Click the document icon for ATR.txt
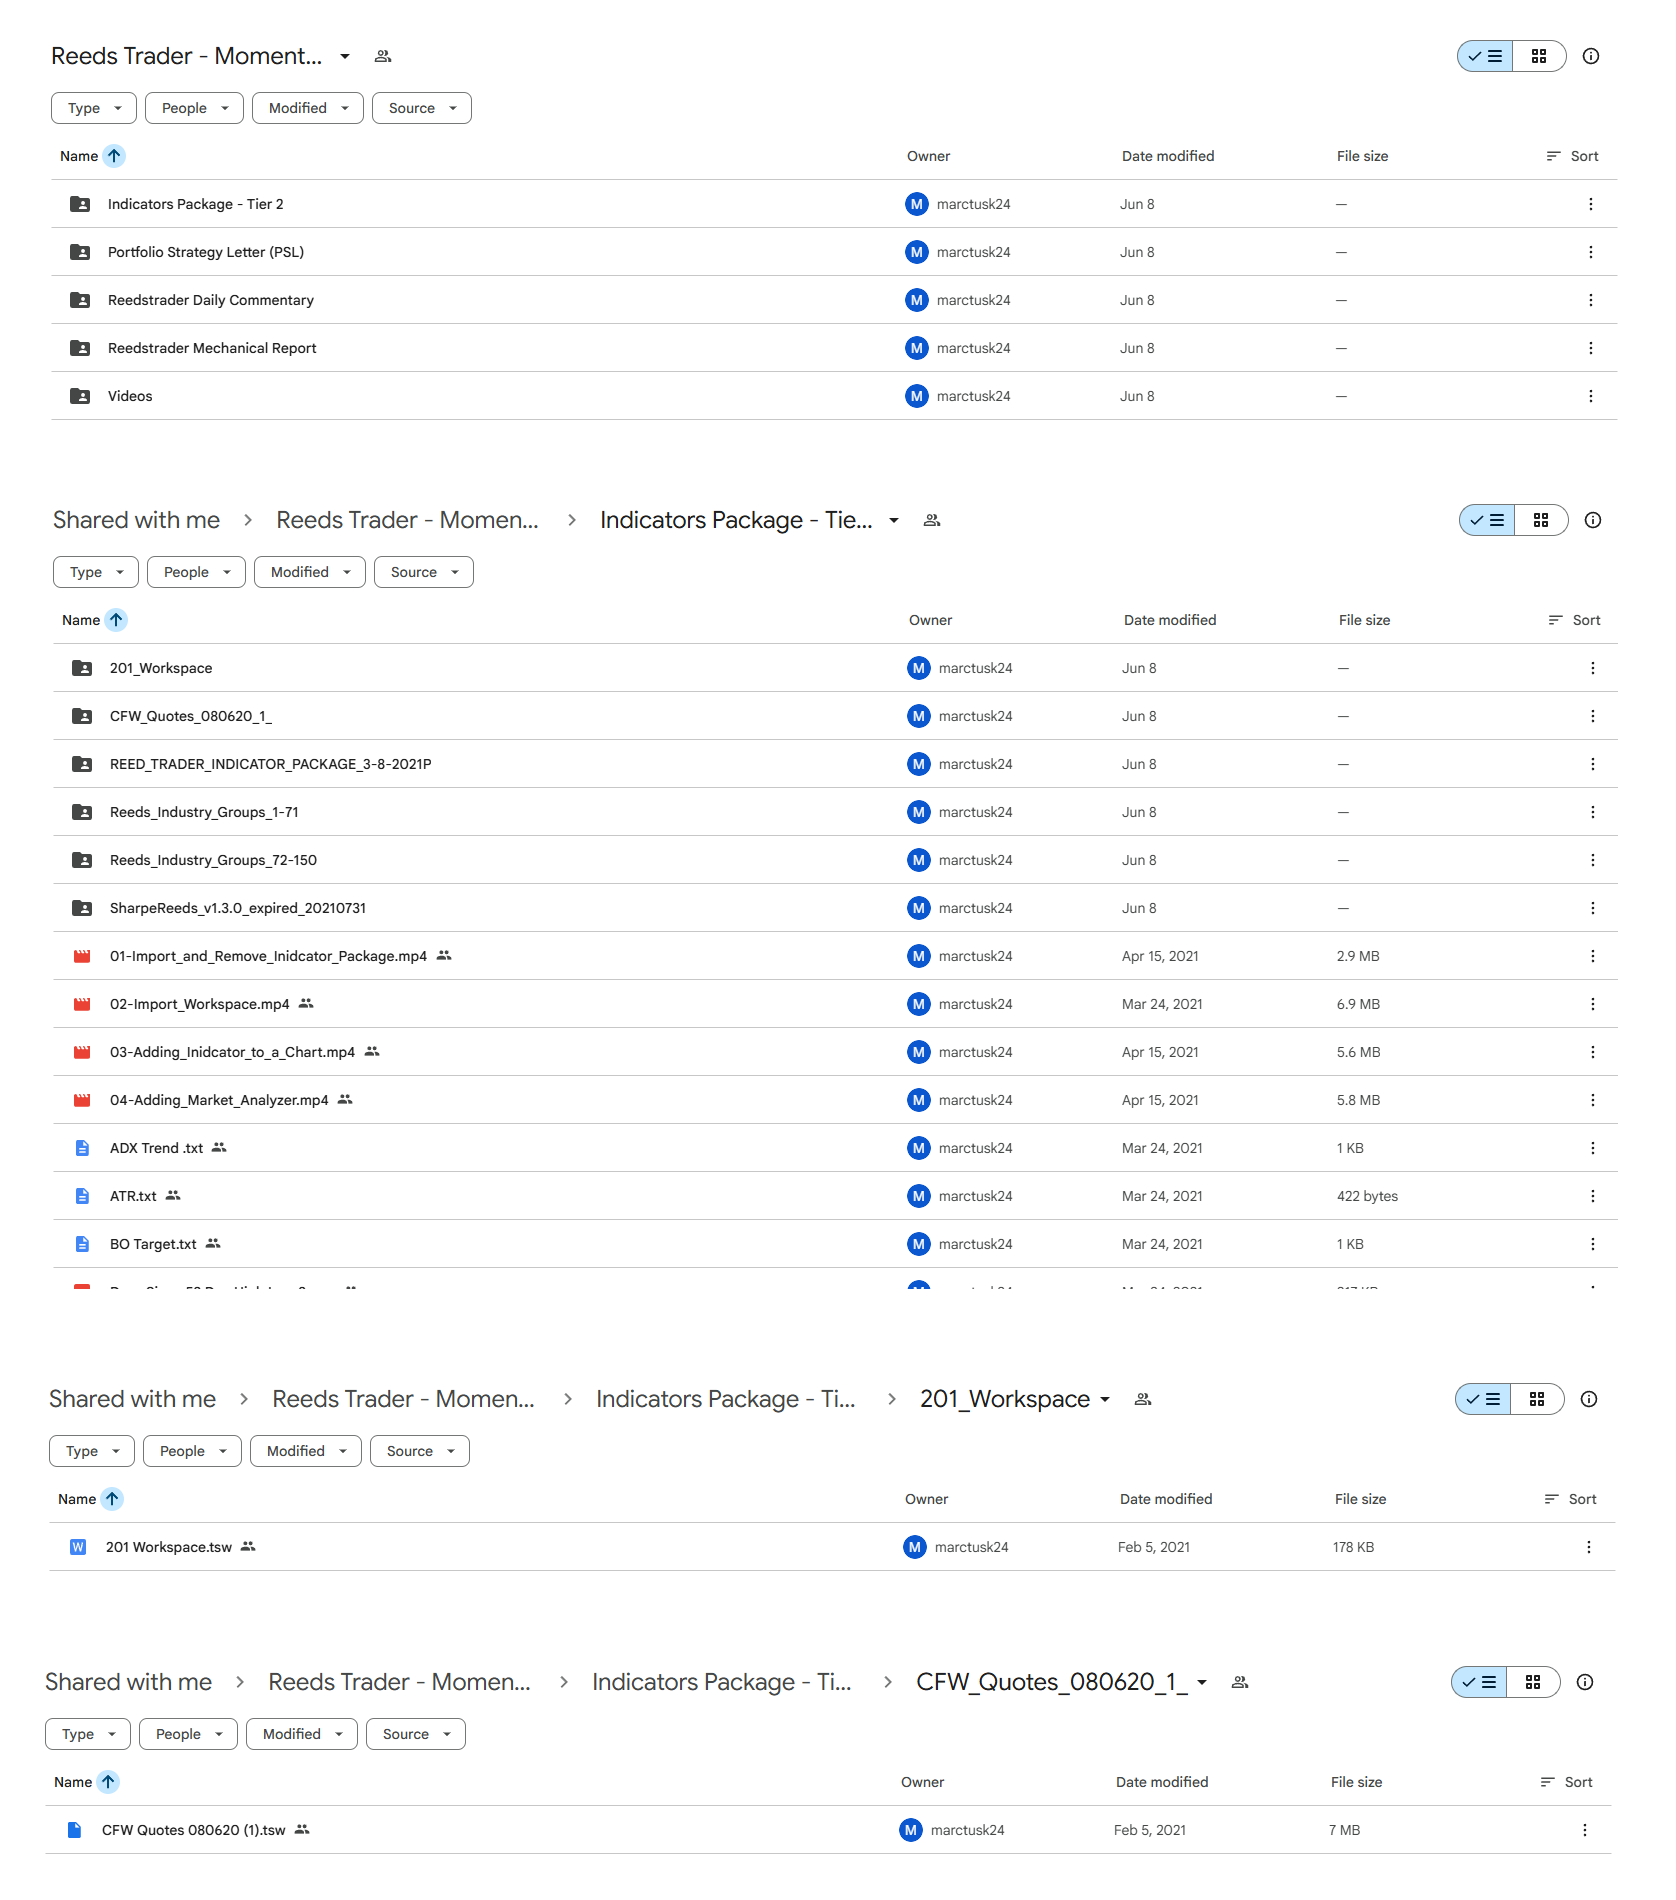Image resolution: width=1676 pixels, height=1900 pixels. [x=82, y=1196]
